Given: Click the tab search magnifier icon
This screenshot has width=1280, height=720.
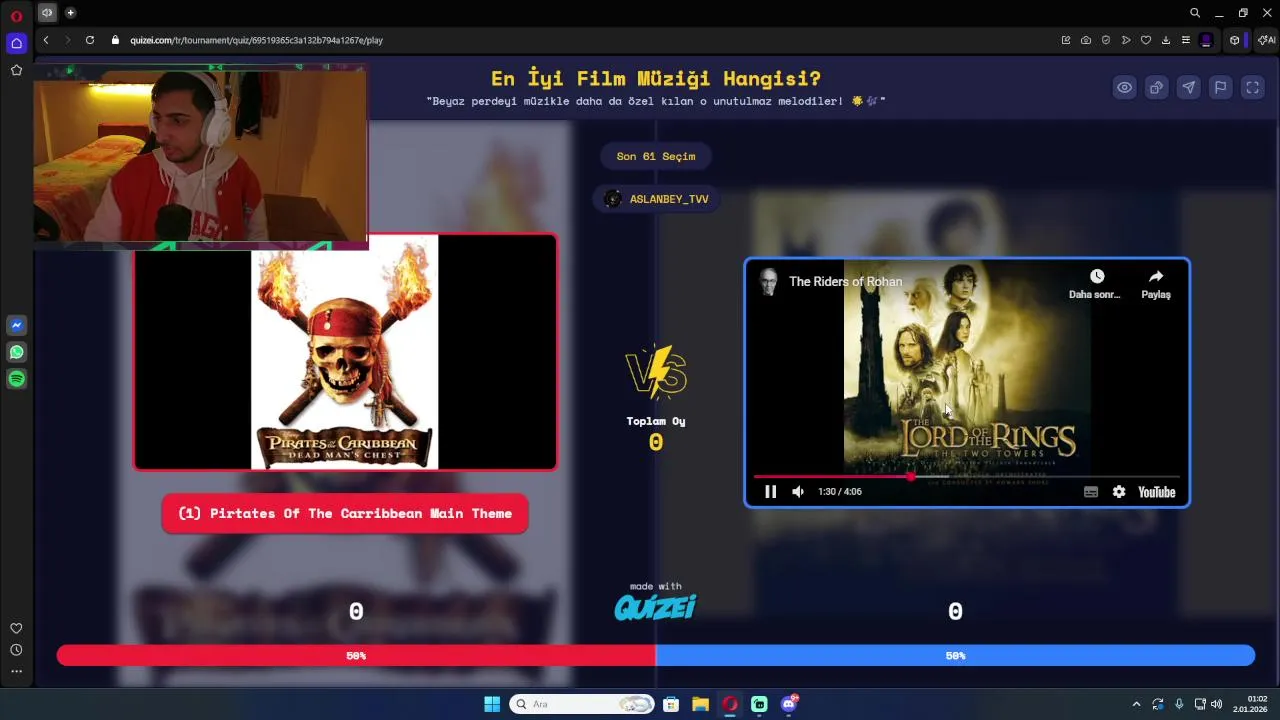Looking at the screenshot, I should [x=1195, y=13].
